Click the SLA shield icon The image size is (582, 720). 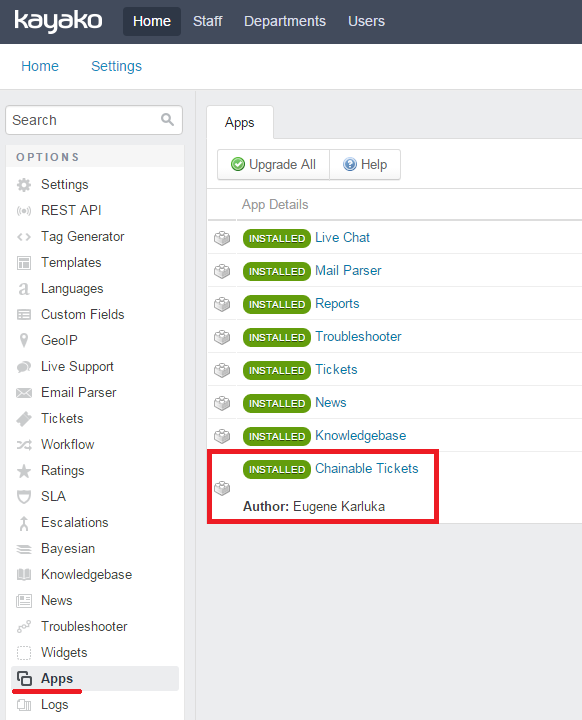[24, 497]
